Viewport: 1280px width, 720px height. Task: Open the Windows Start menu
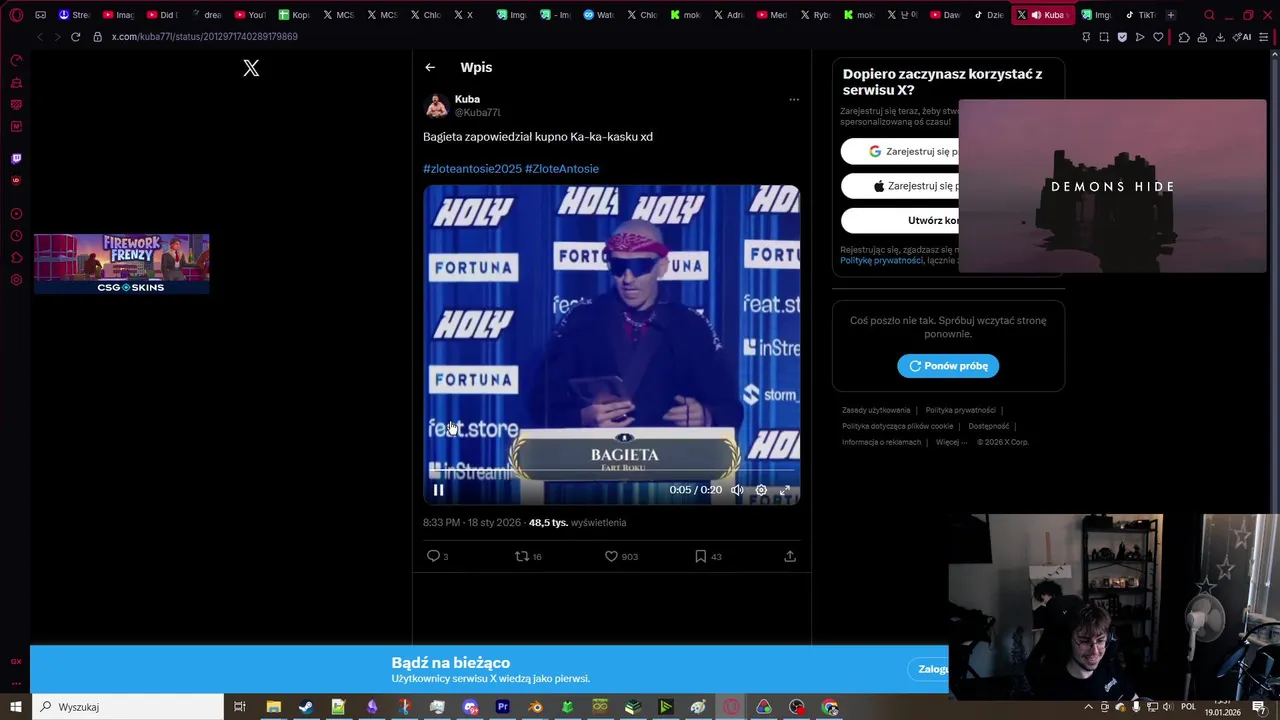tap(16, 707)
